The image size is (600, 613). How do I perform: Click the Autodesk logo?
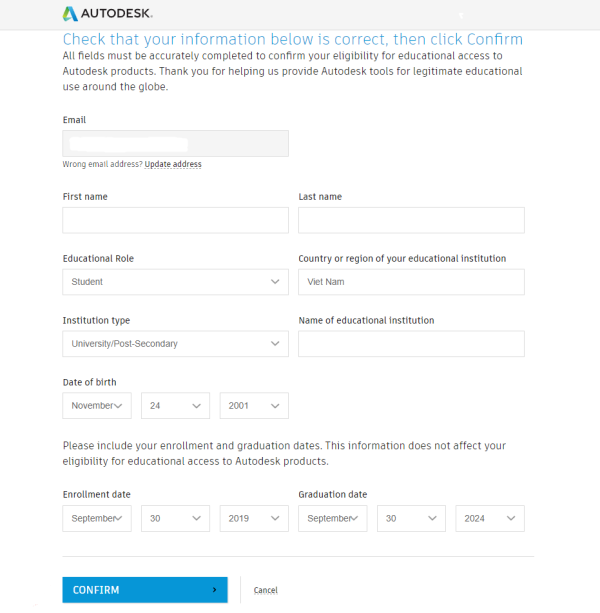[x=107, y=14]
